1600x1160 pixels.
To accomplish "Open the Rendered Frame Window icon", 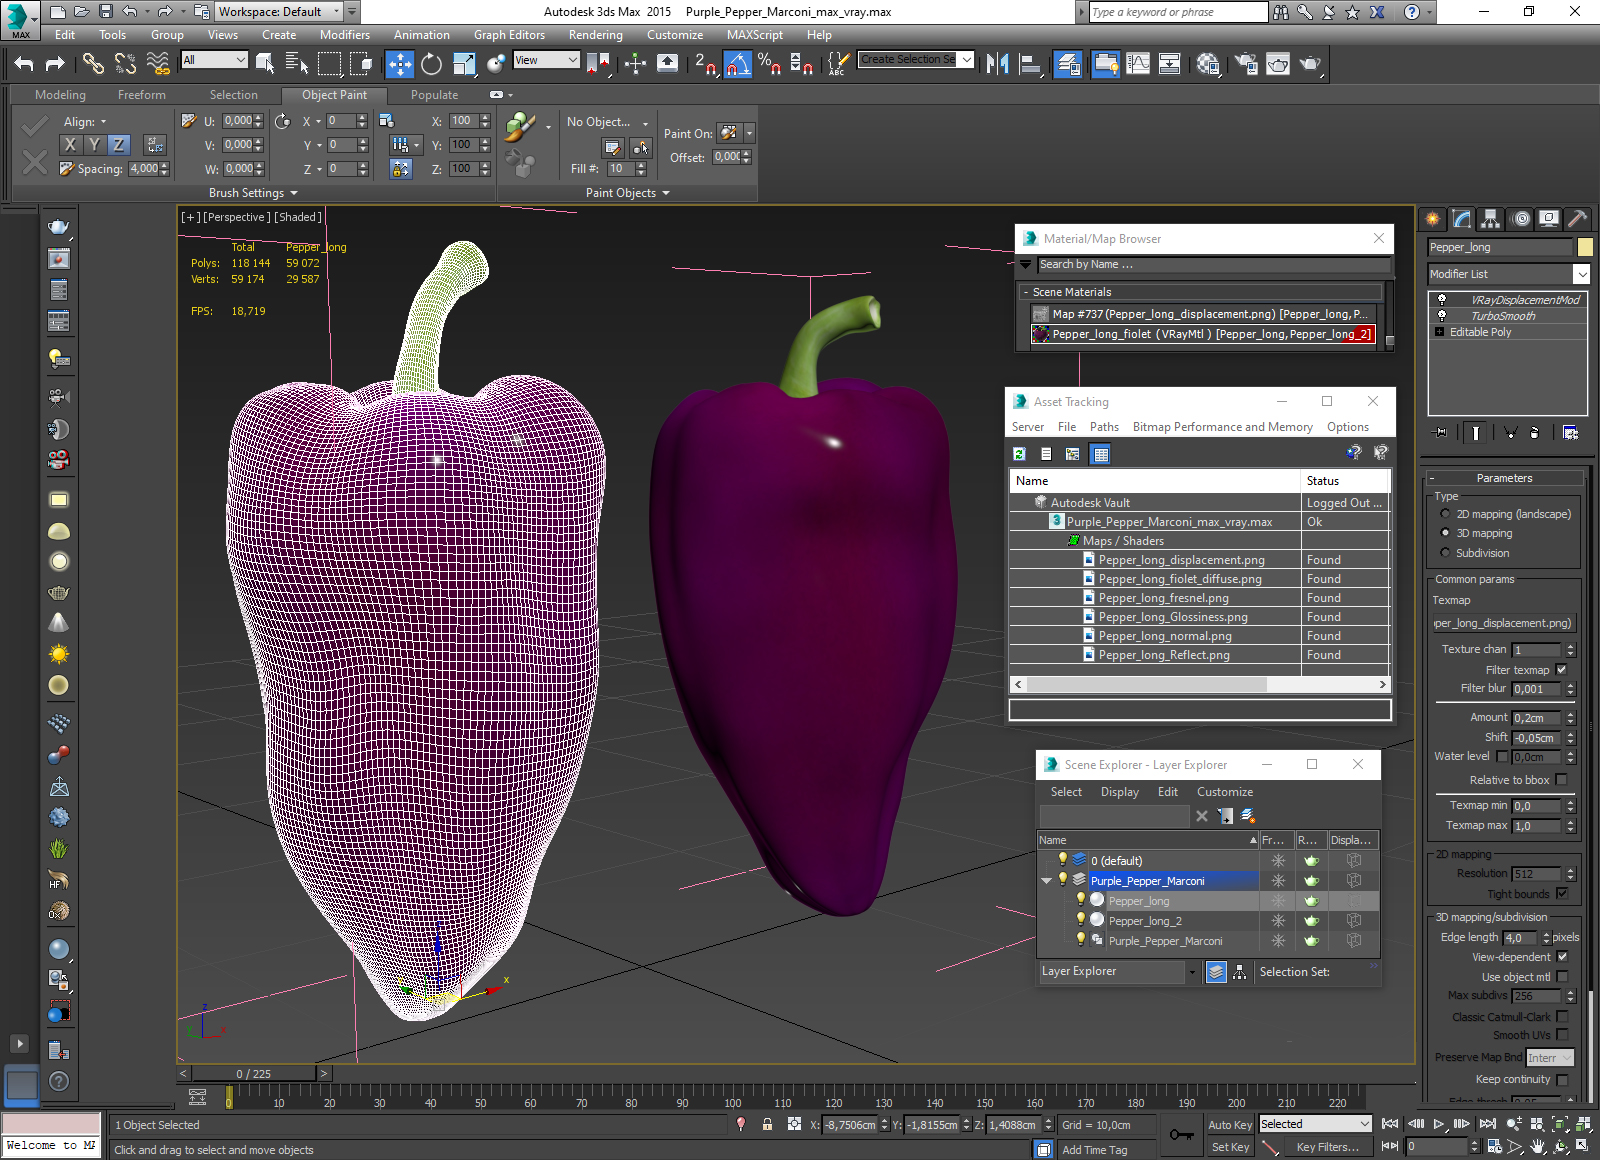I will point(1278,64).
